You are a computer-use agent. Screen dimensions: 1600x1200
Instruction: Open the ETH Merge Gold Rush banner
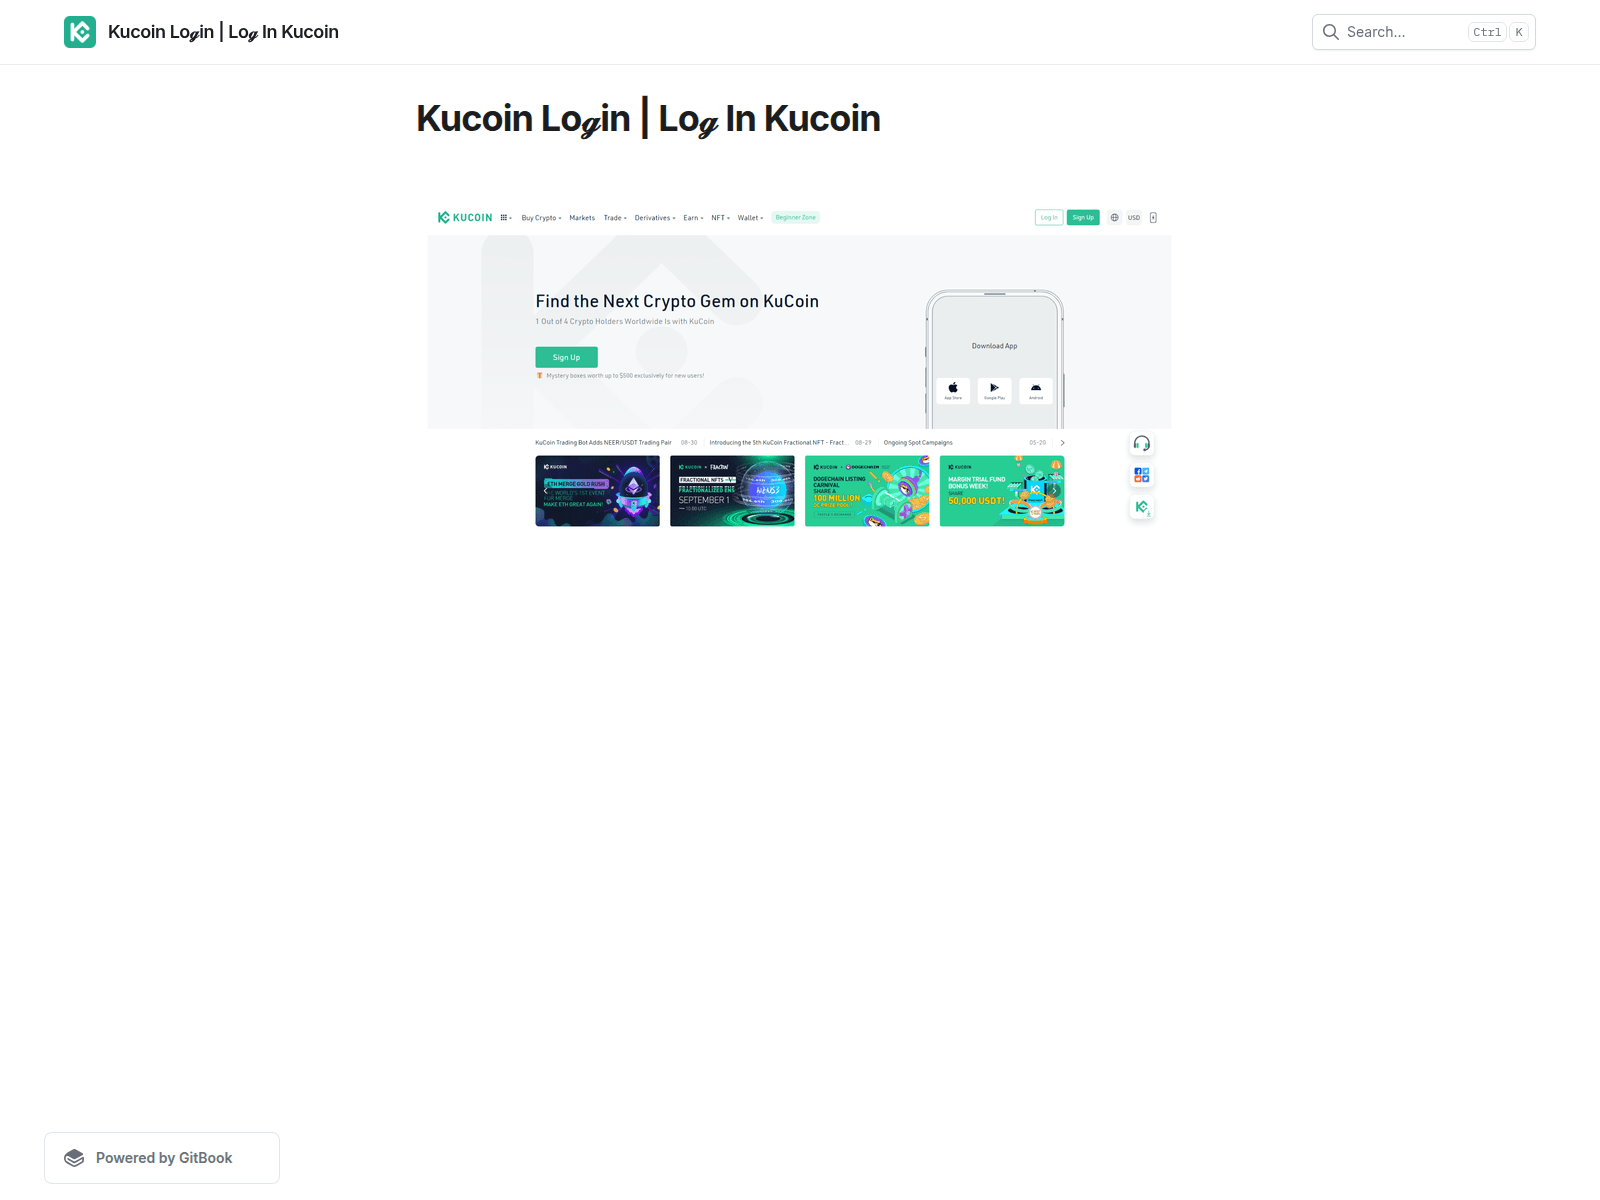(x=598, y=491)
